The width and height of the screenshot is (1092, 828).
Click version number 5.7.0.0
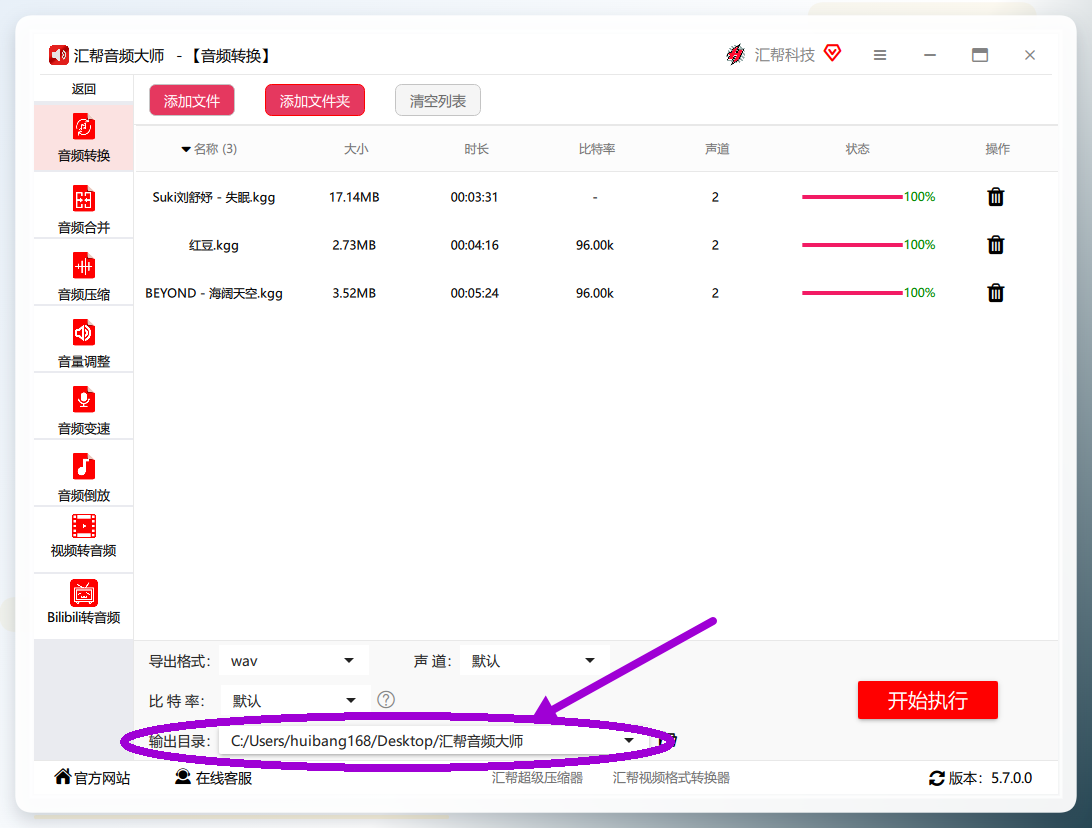pos(1012,778)
